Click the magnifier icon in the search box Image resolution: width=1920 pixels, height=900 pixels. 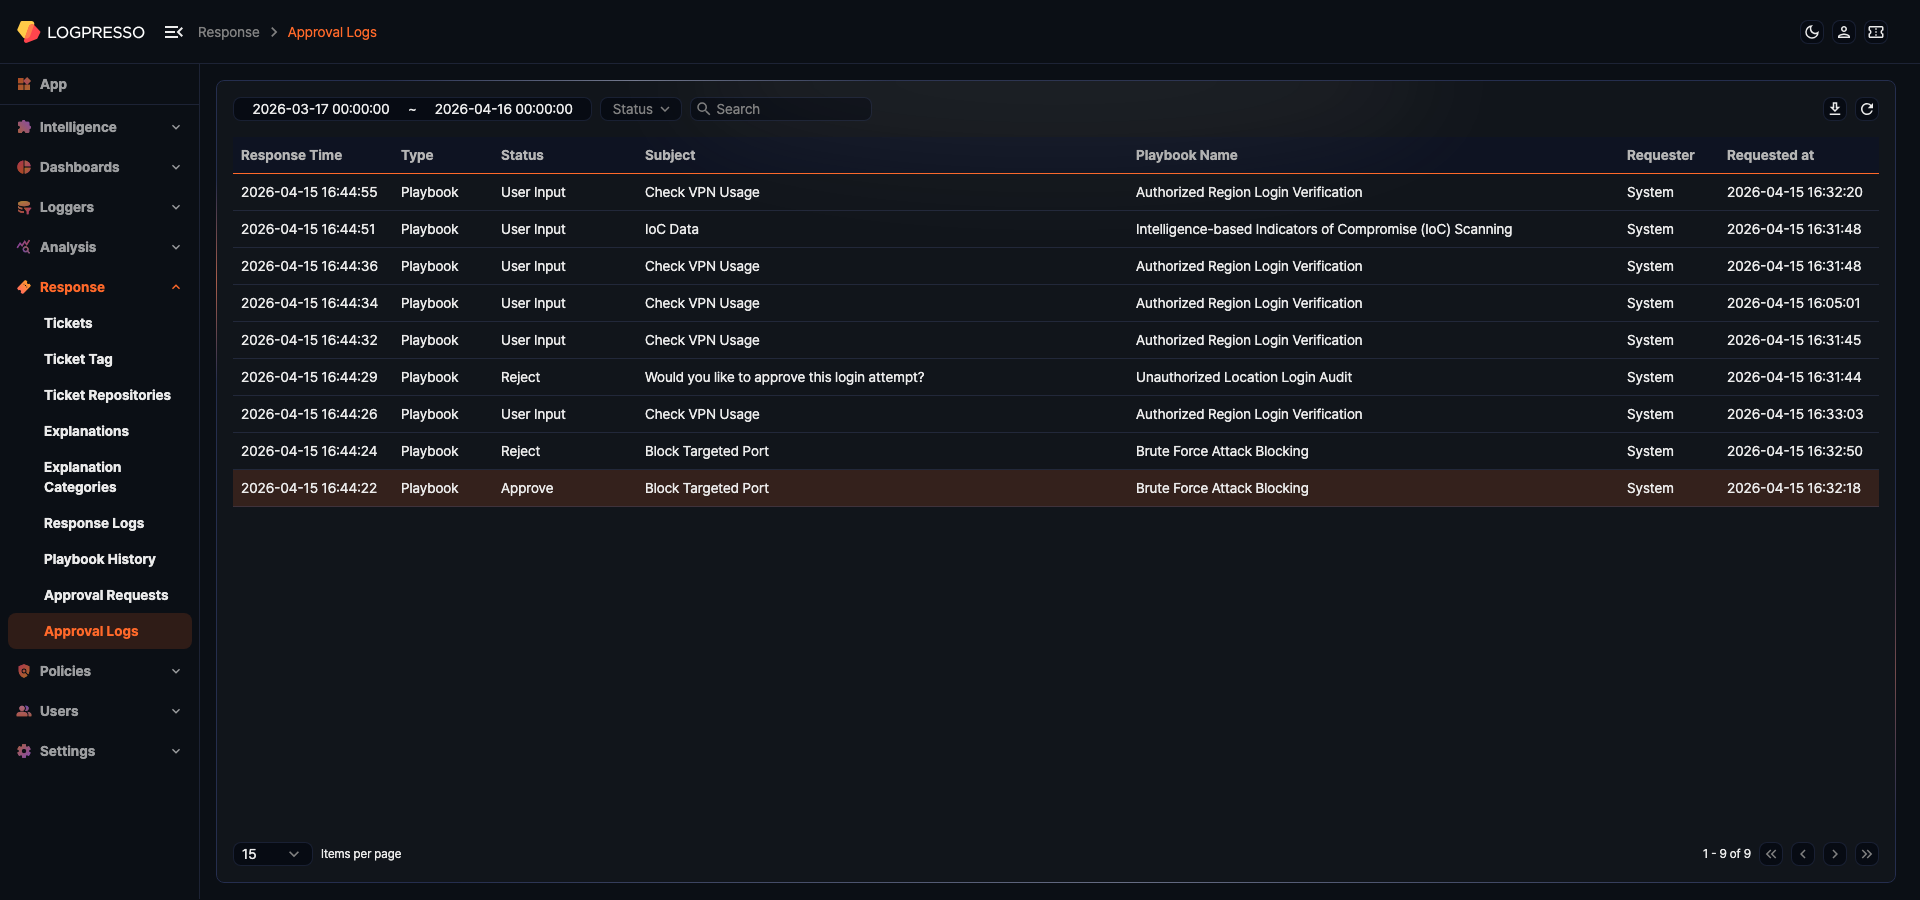[705, 109]
